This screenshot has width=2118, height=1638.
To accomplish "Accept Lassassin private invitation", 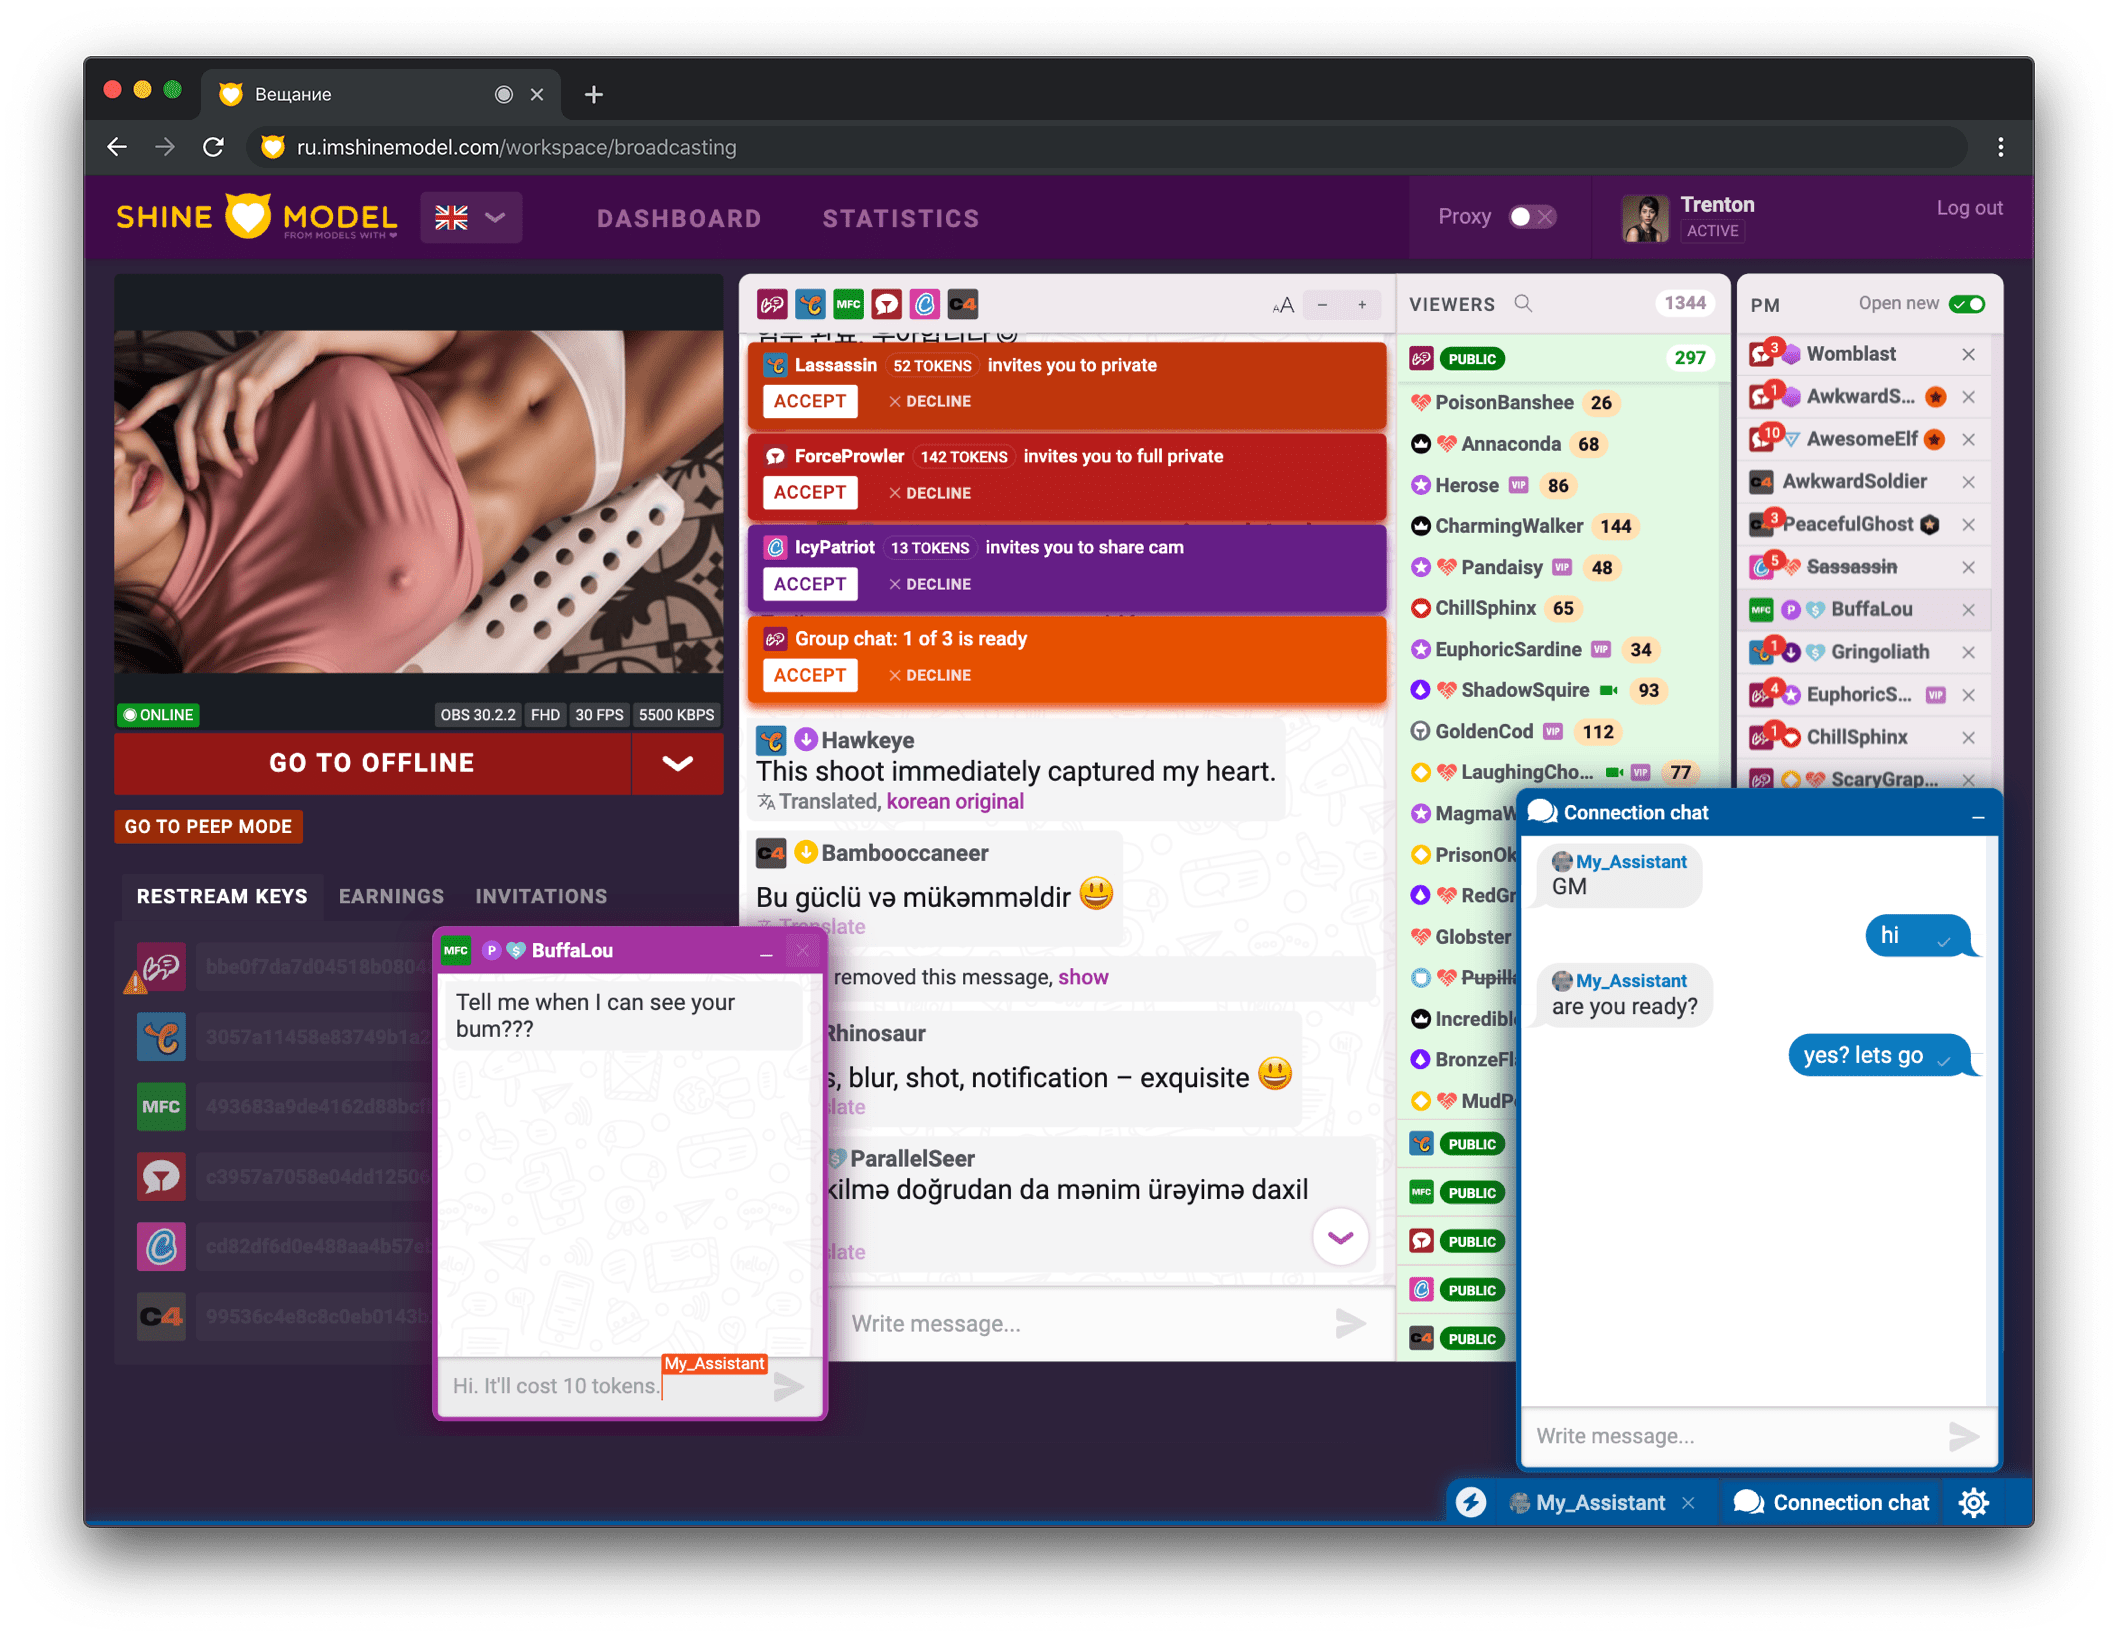I will click(x=810, y=401).
